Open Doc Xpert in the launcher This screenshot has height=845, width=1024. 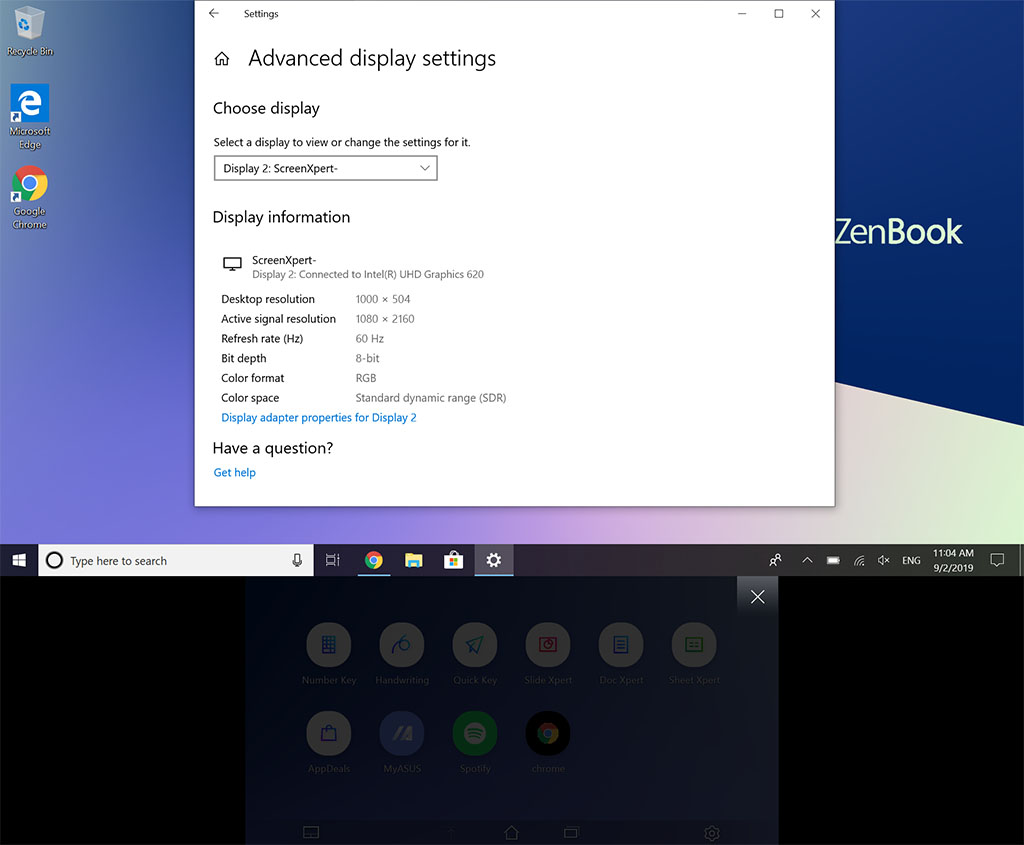pyautogui.click(x=621, y=654)
